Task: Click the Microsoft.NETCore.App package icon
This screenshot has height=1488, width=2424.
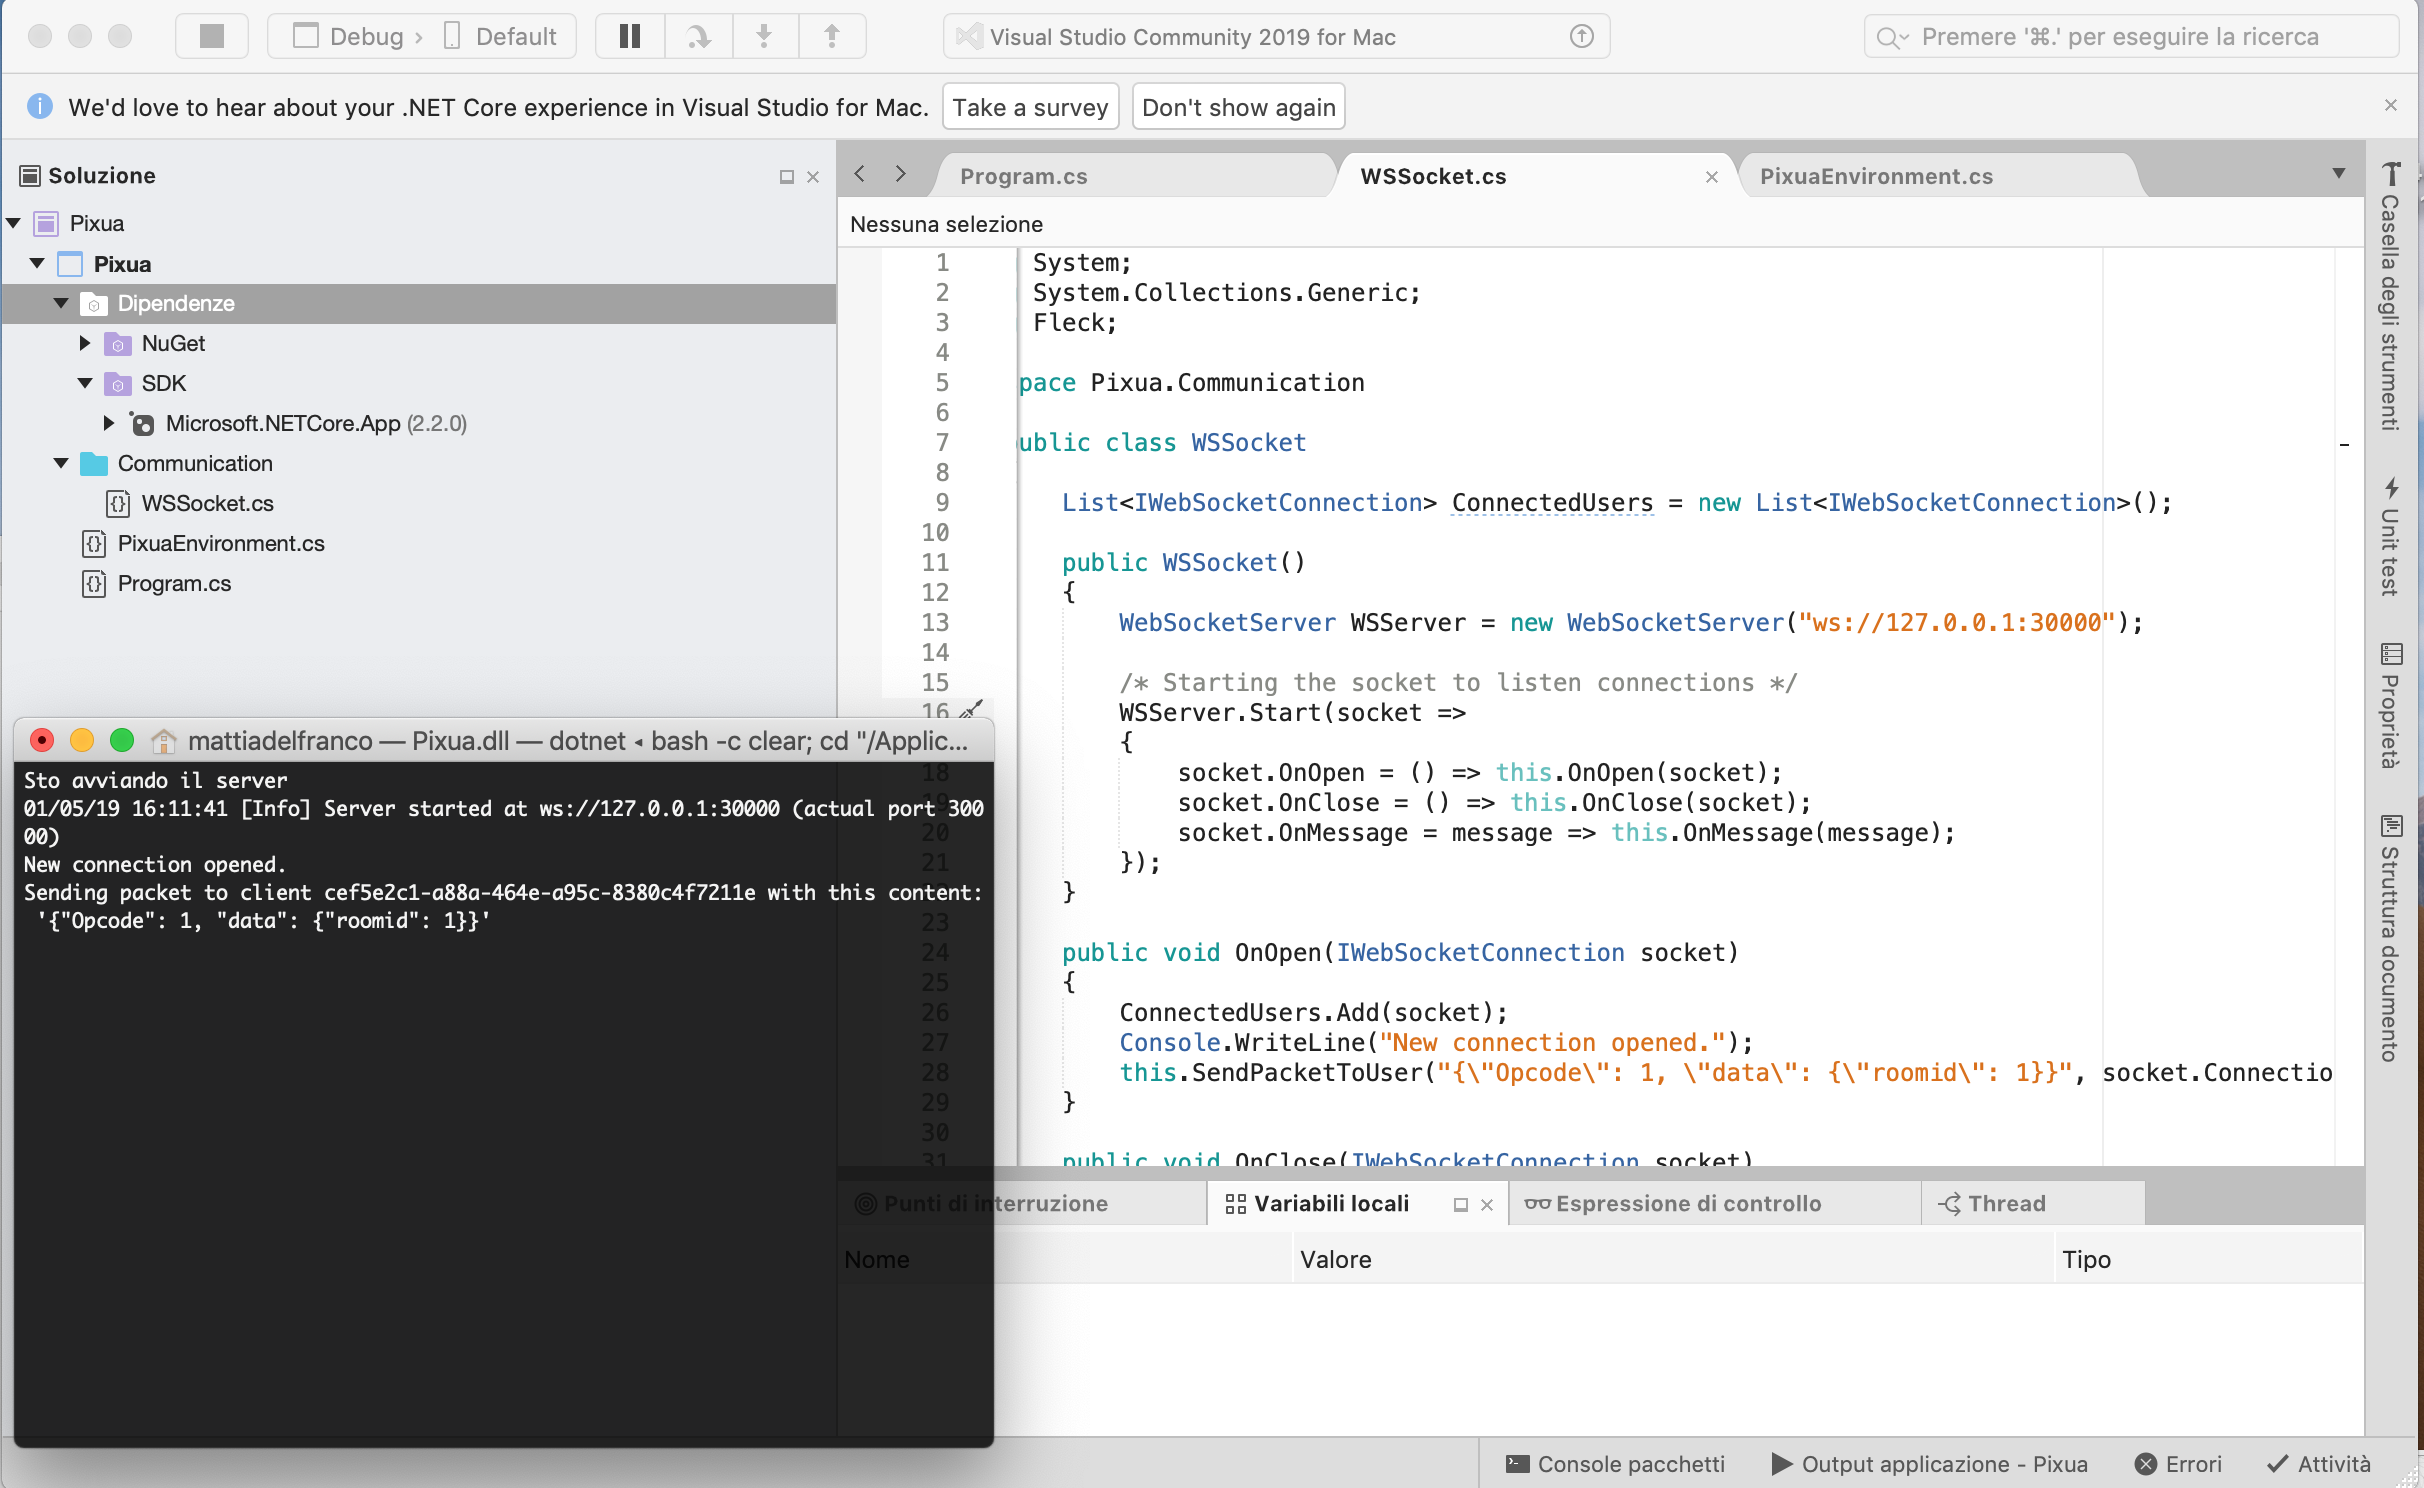Action: (x=143, y=424)
